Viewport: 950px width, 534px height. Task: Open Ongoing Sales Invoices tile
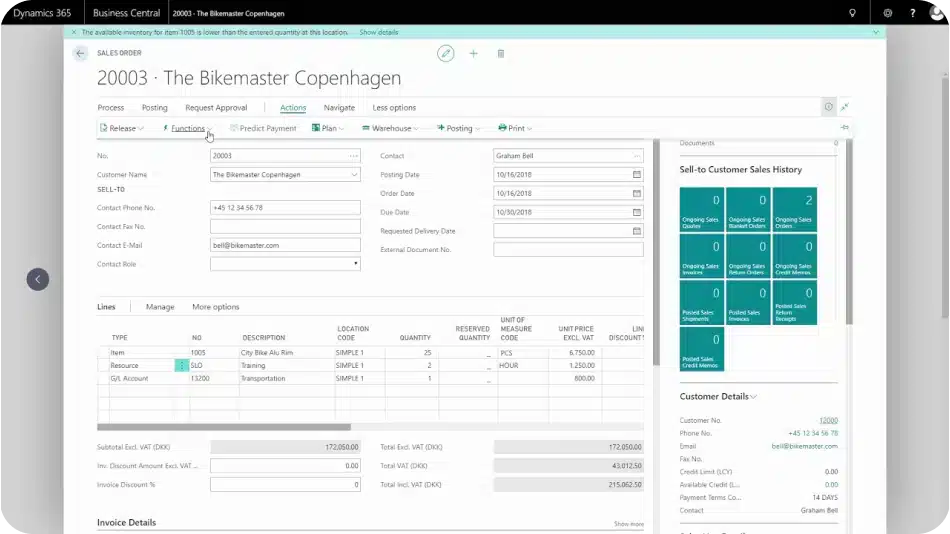point(702,256)
